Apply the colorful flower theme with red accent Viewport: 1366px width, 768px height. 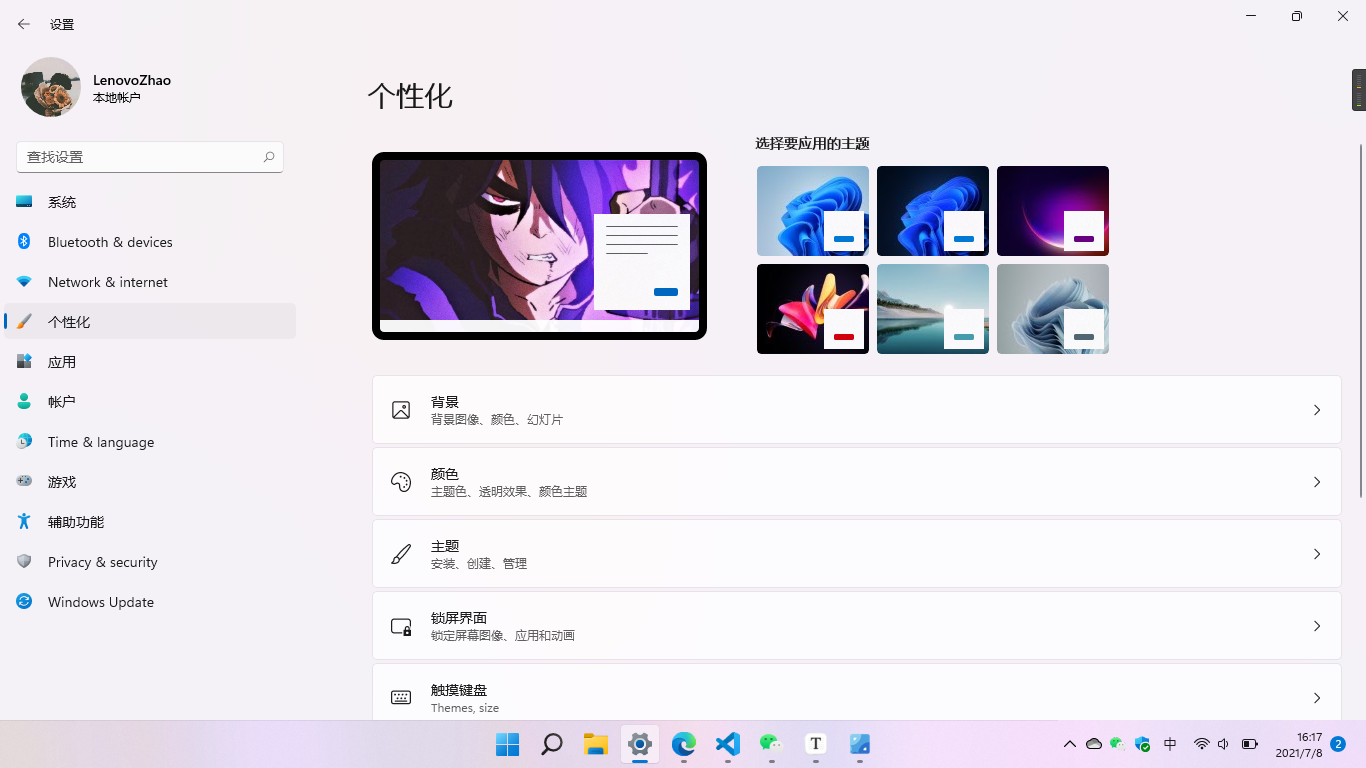(x=813, y=309)
